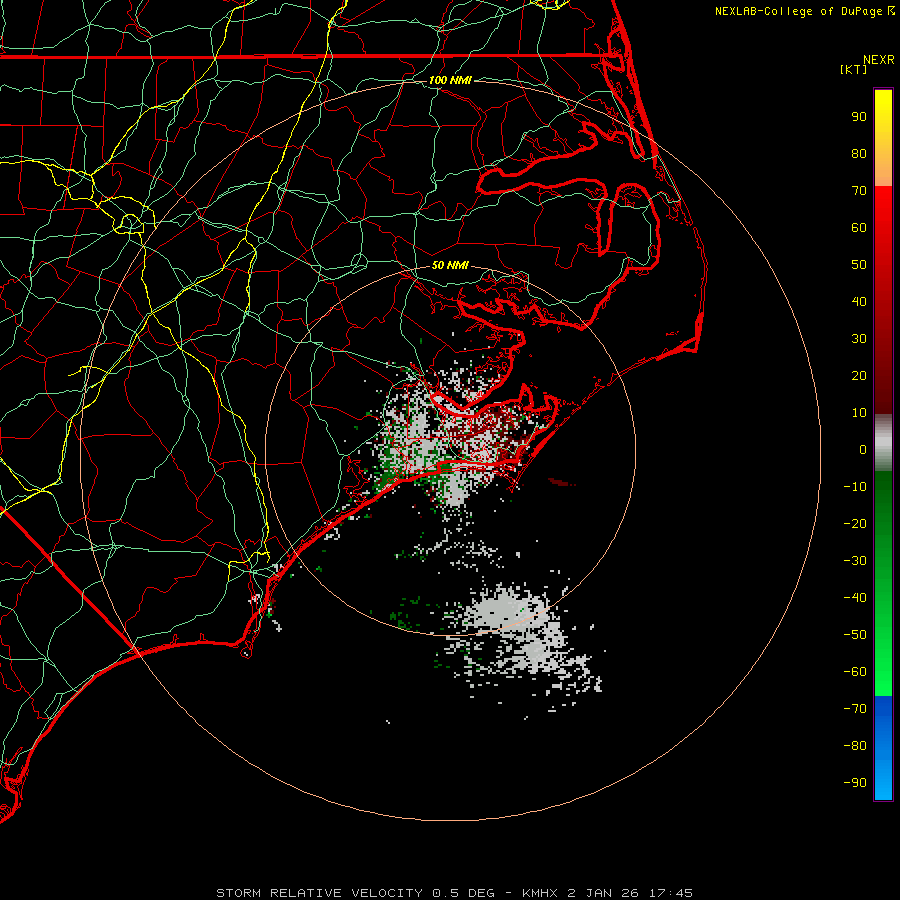Click the NEXR label above the color bar
Image resolution: width=900 pixels, height=900 pixels.
coord(879,60)
